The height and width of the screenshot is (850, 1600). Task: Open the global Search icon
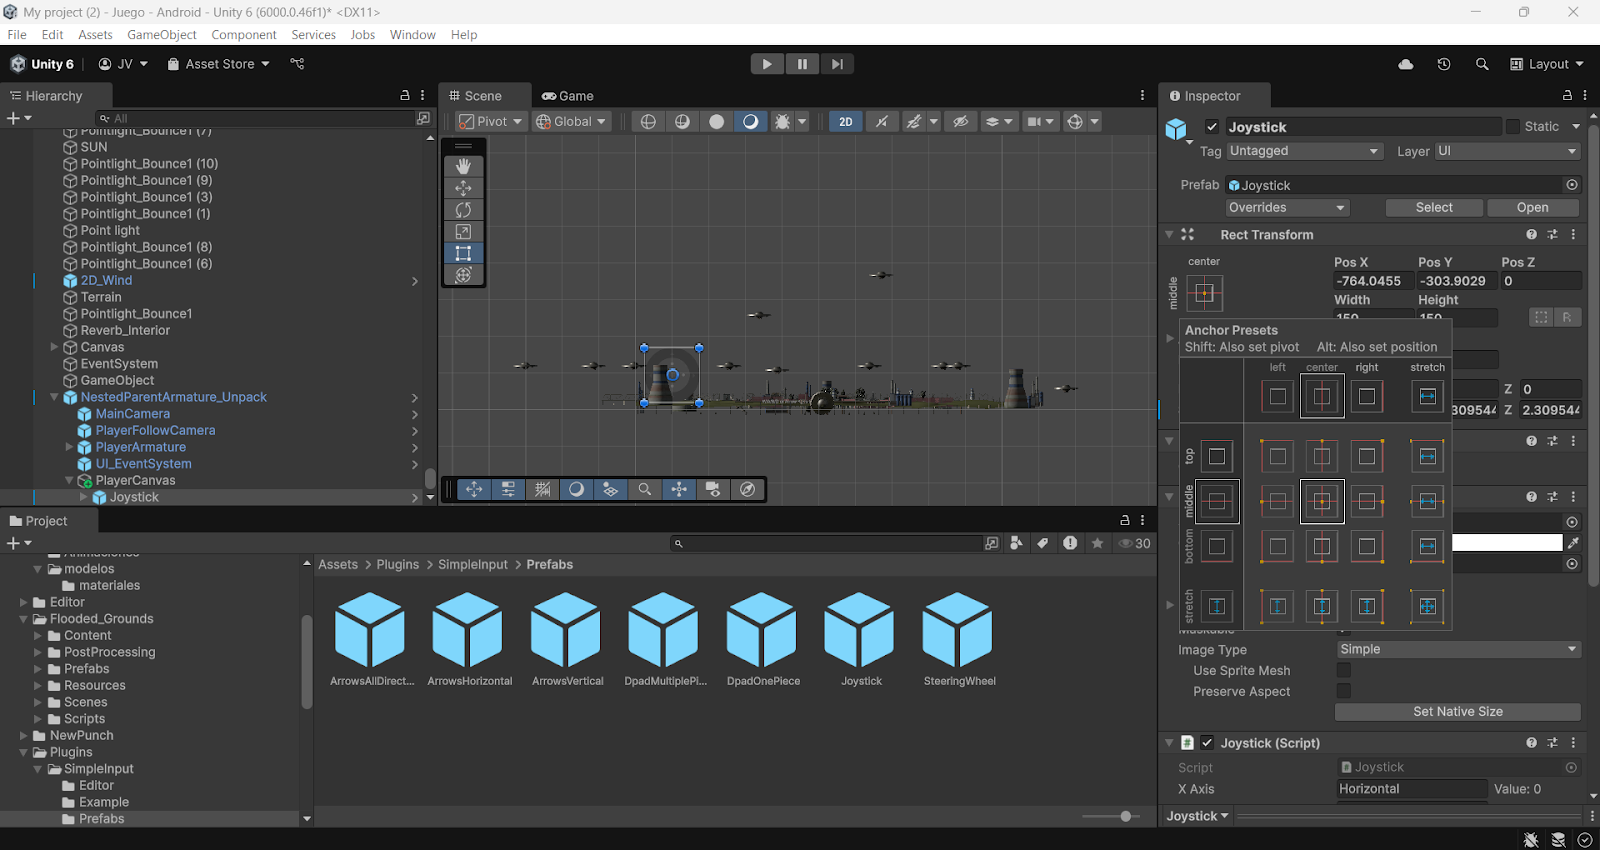[1482, 64]
